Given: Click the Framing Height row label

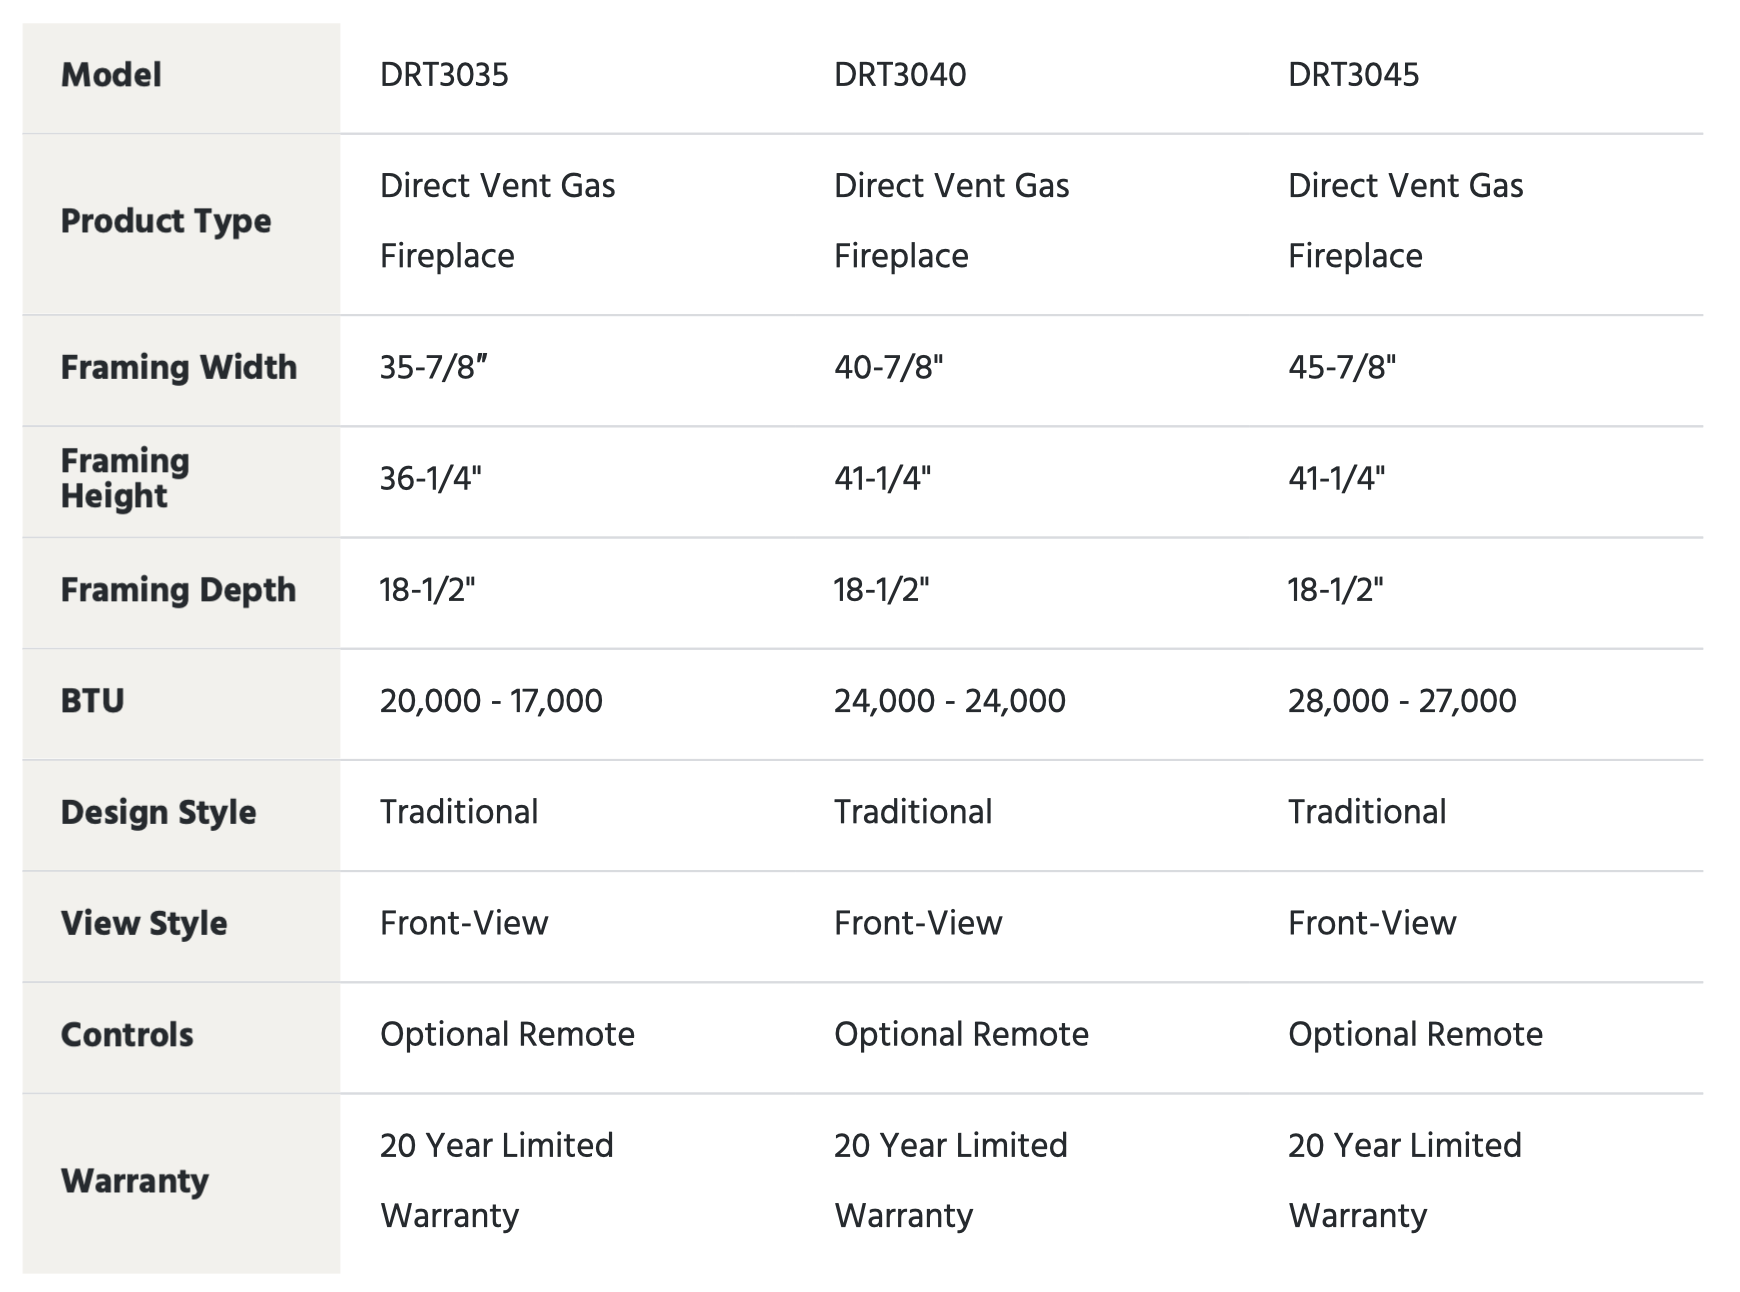Looking at the screenshot, I should (125, 478).
